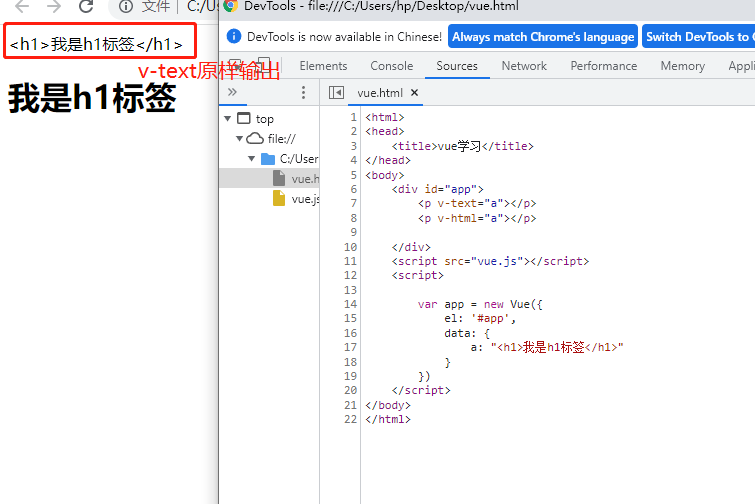Click the title tag code on line 3
The height and width of the screenshot is (504, 755).
(463, 146)
